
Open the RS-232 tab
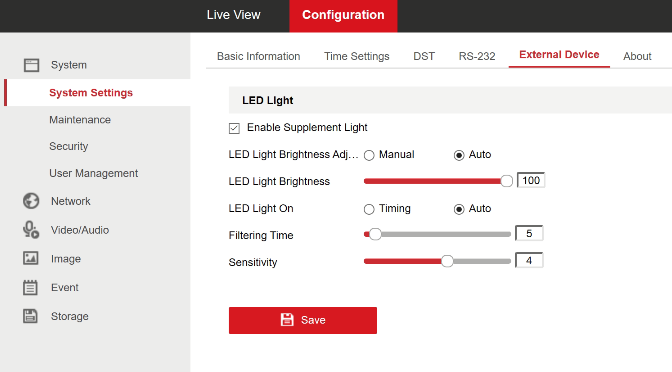pyautogui.click(x=477, y=56)
